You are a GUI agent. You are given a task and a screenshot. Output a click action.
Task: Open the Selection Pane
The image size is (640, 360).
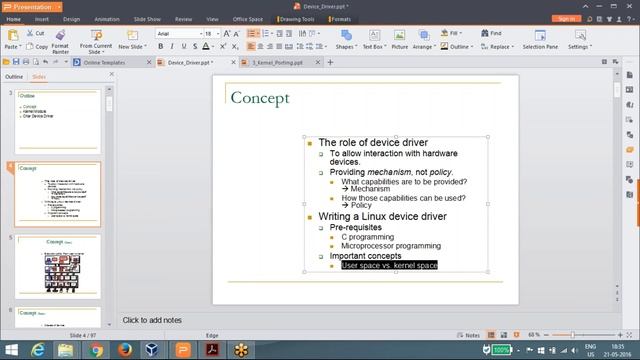click(540, 40)
